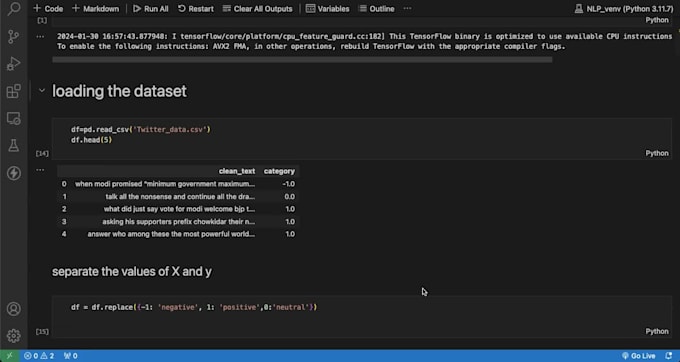The height and width of the screenshot is (362, 680).
Task: Click the horizontal scrollbar under TensorFlow output
Action: (302, 60)
